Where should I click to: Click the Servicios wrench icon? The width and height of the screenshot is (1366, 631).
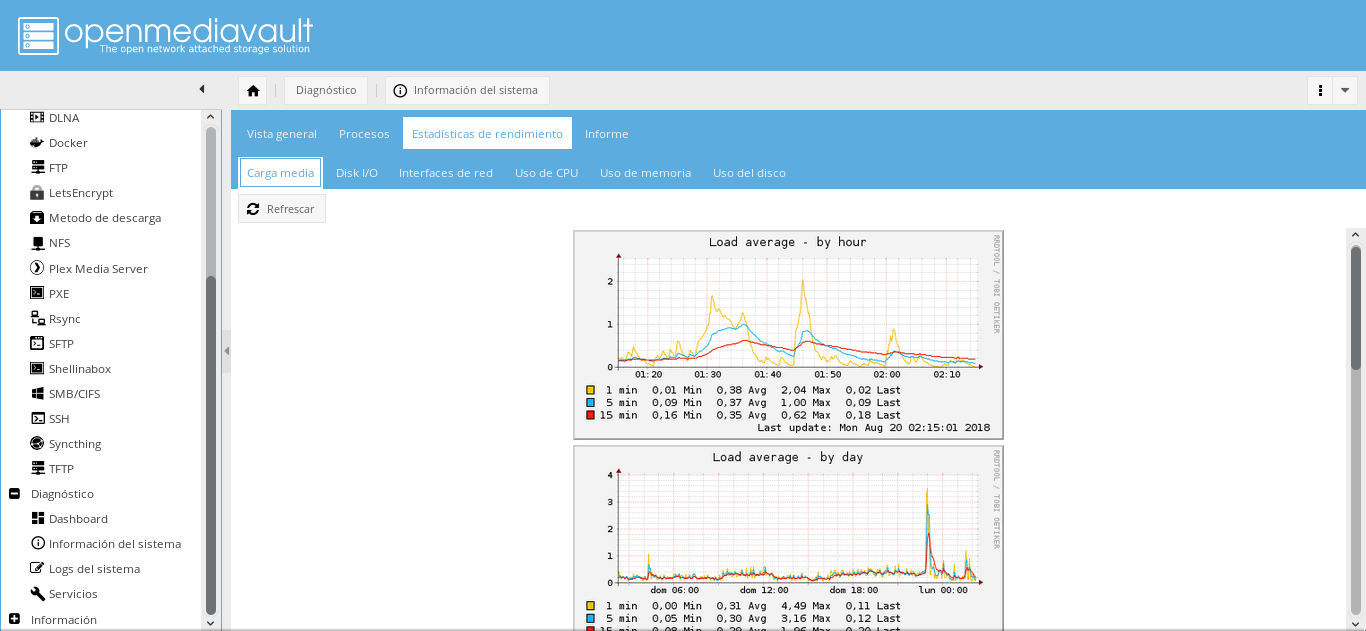click(37, 593)
